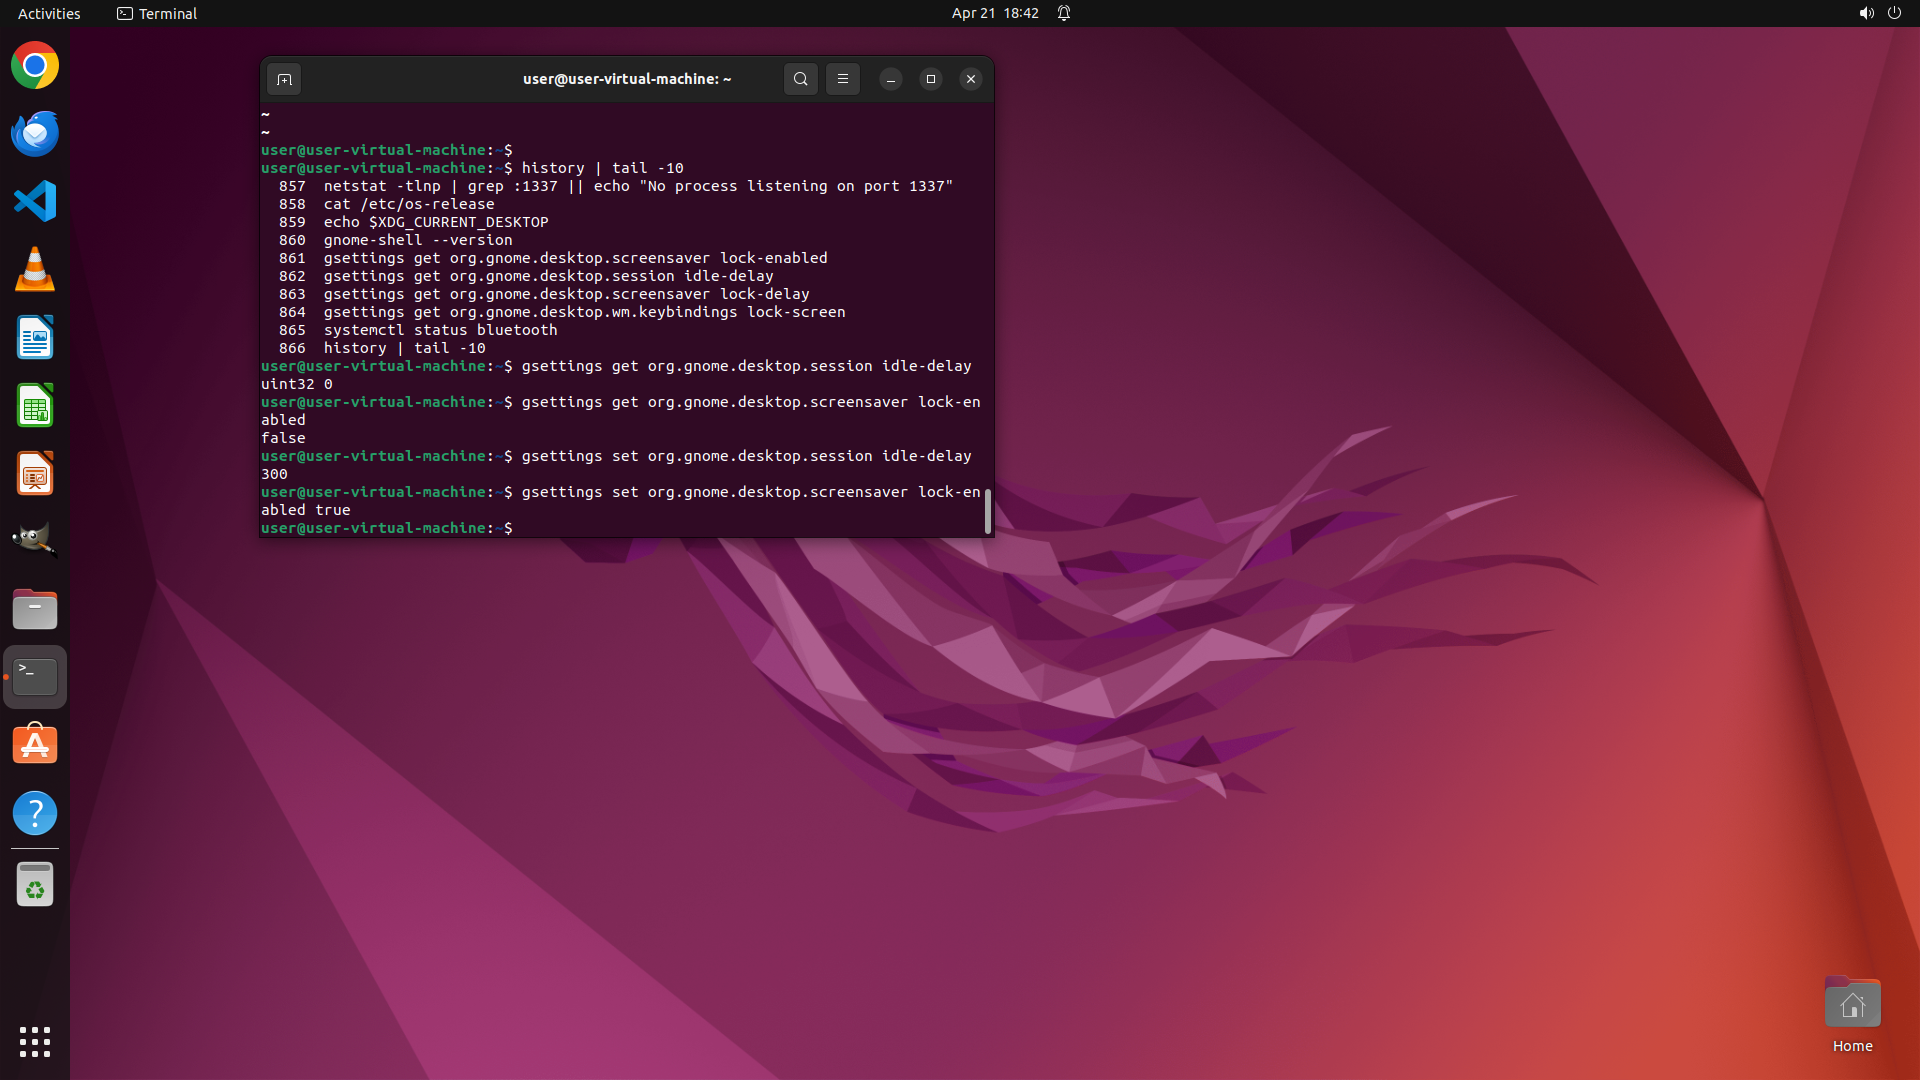Click the terminal scrollbar handle
The height and width of the screenshot is (1080, 1920).
[988, 511]
